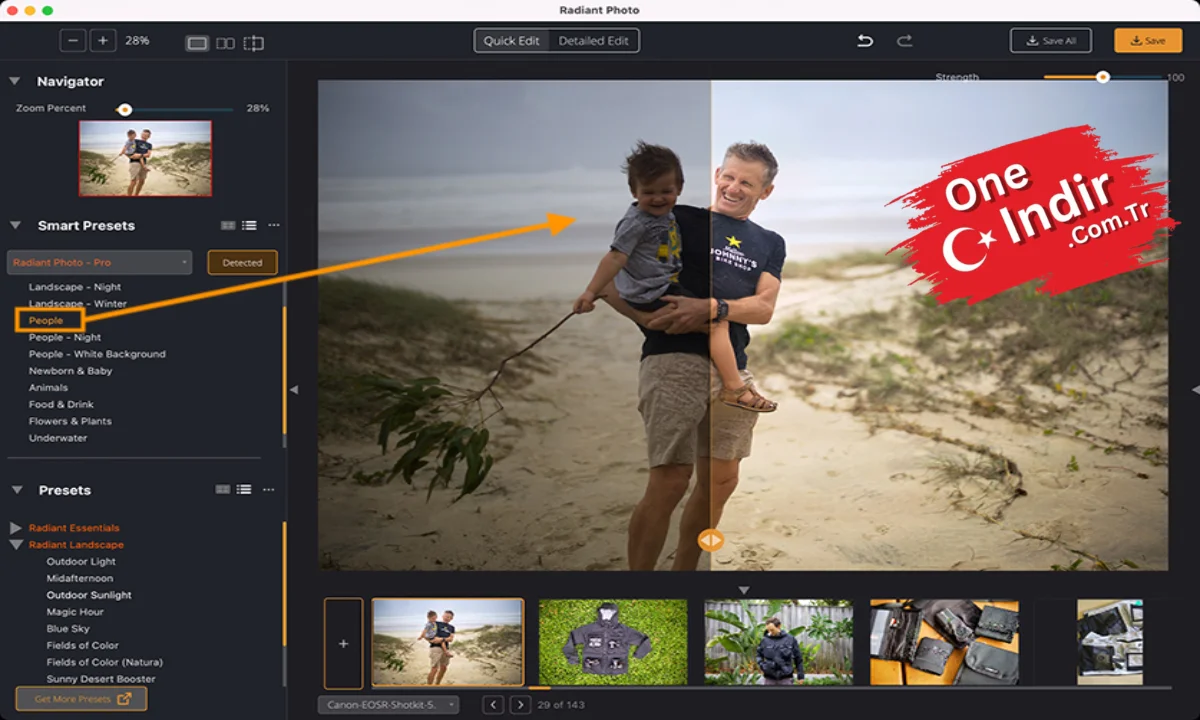Click the zoom out minus button

pyautogui.click(x=72, y=41)
